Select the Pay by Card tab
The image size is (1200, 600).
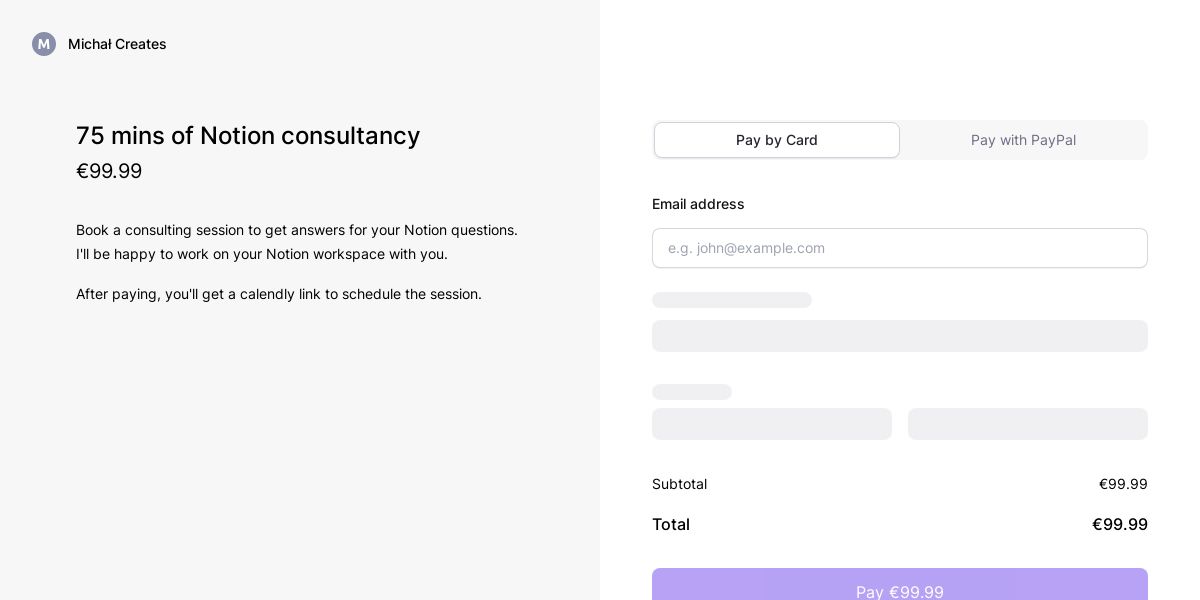(x=777, y=140)
